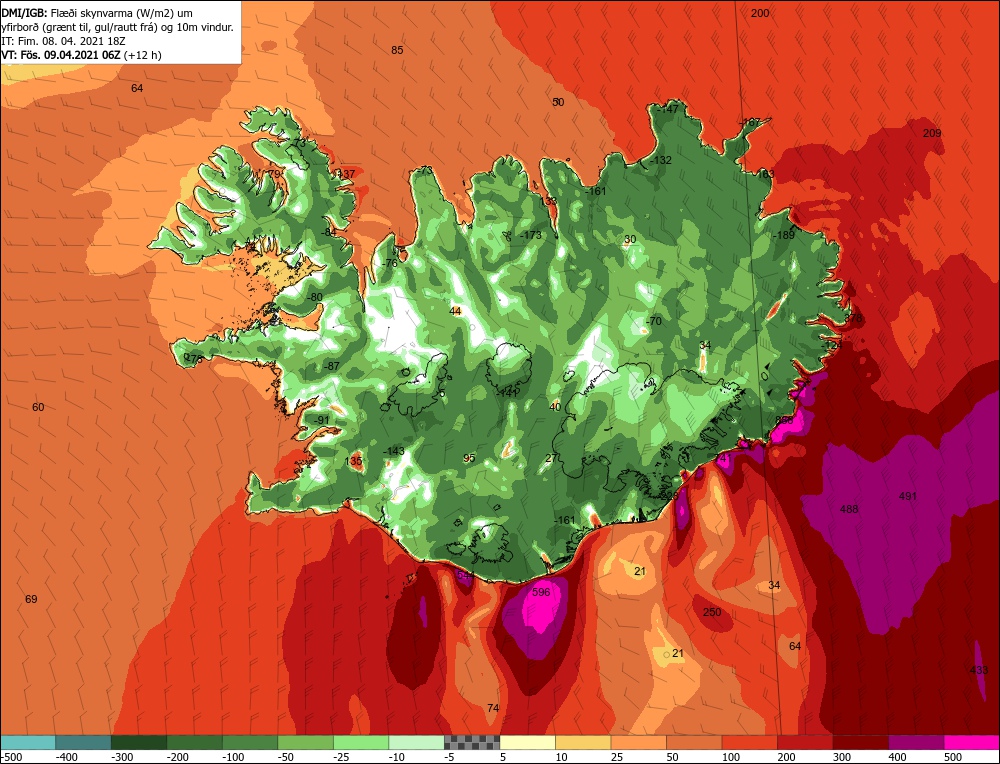Click the -189 value in eastern Iceland

[x=784, y=235]
